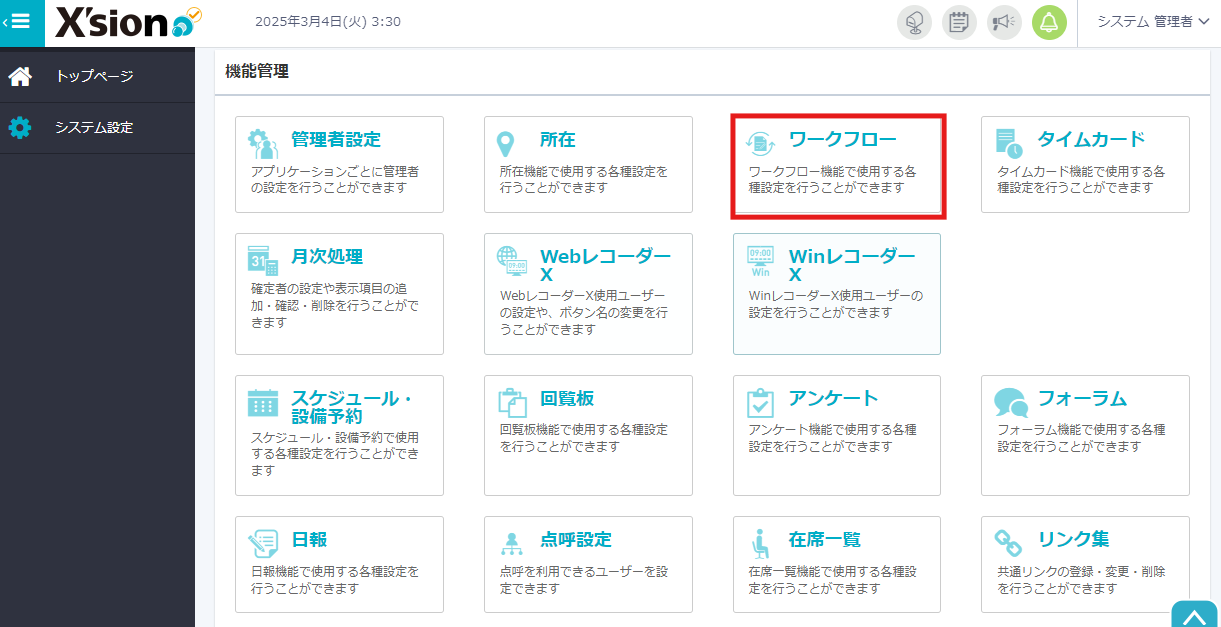Click the タイムカード clock document icon
Viewport: 1221px width, 627px height.
pos(1010,144)
